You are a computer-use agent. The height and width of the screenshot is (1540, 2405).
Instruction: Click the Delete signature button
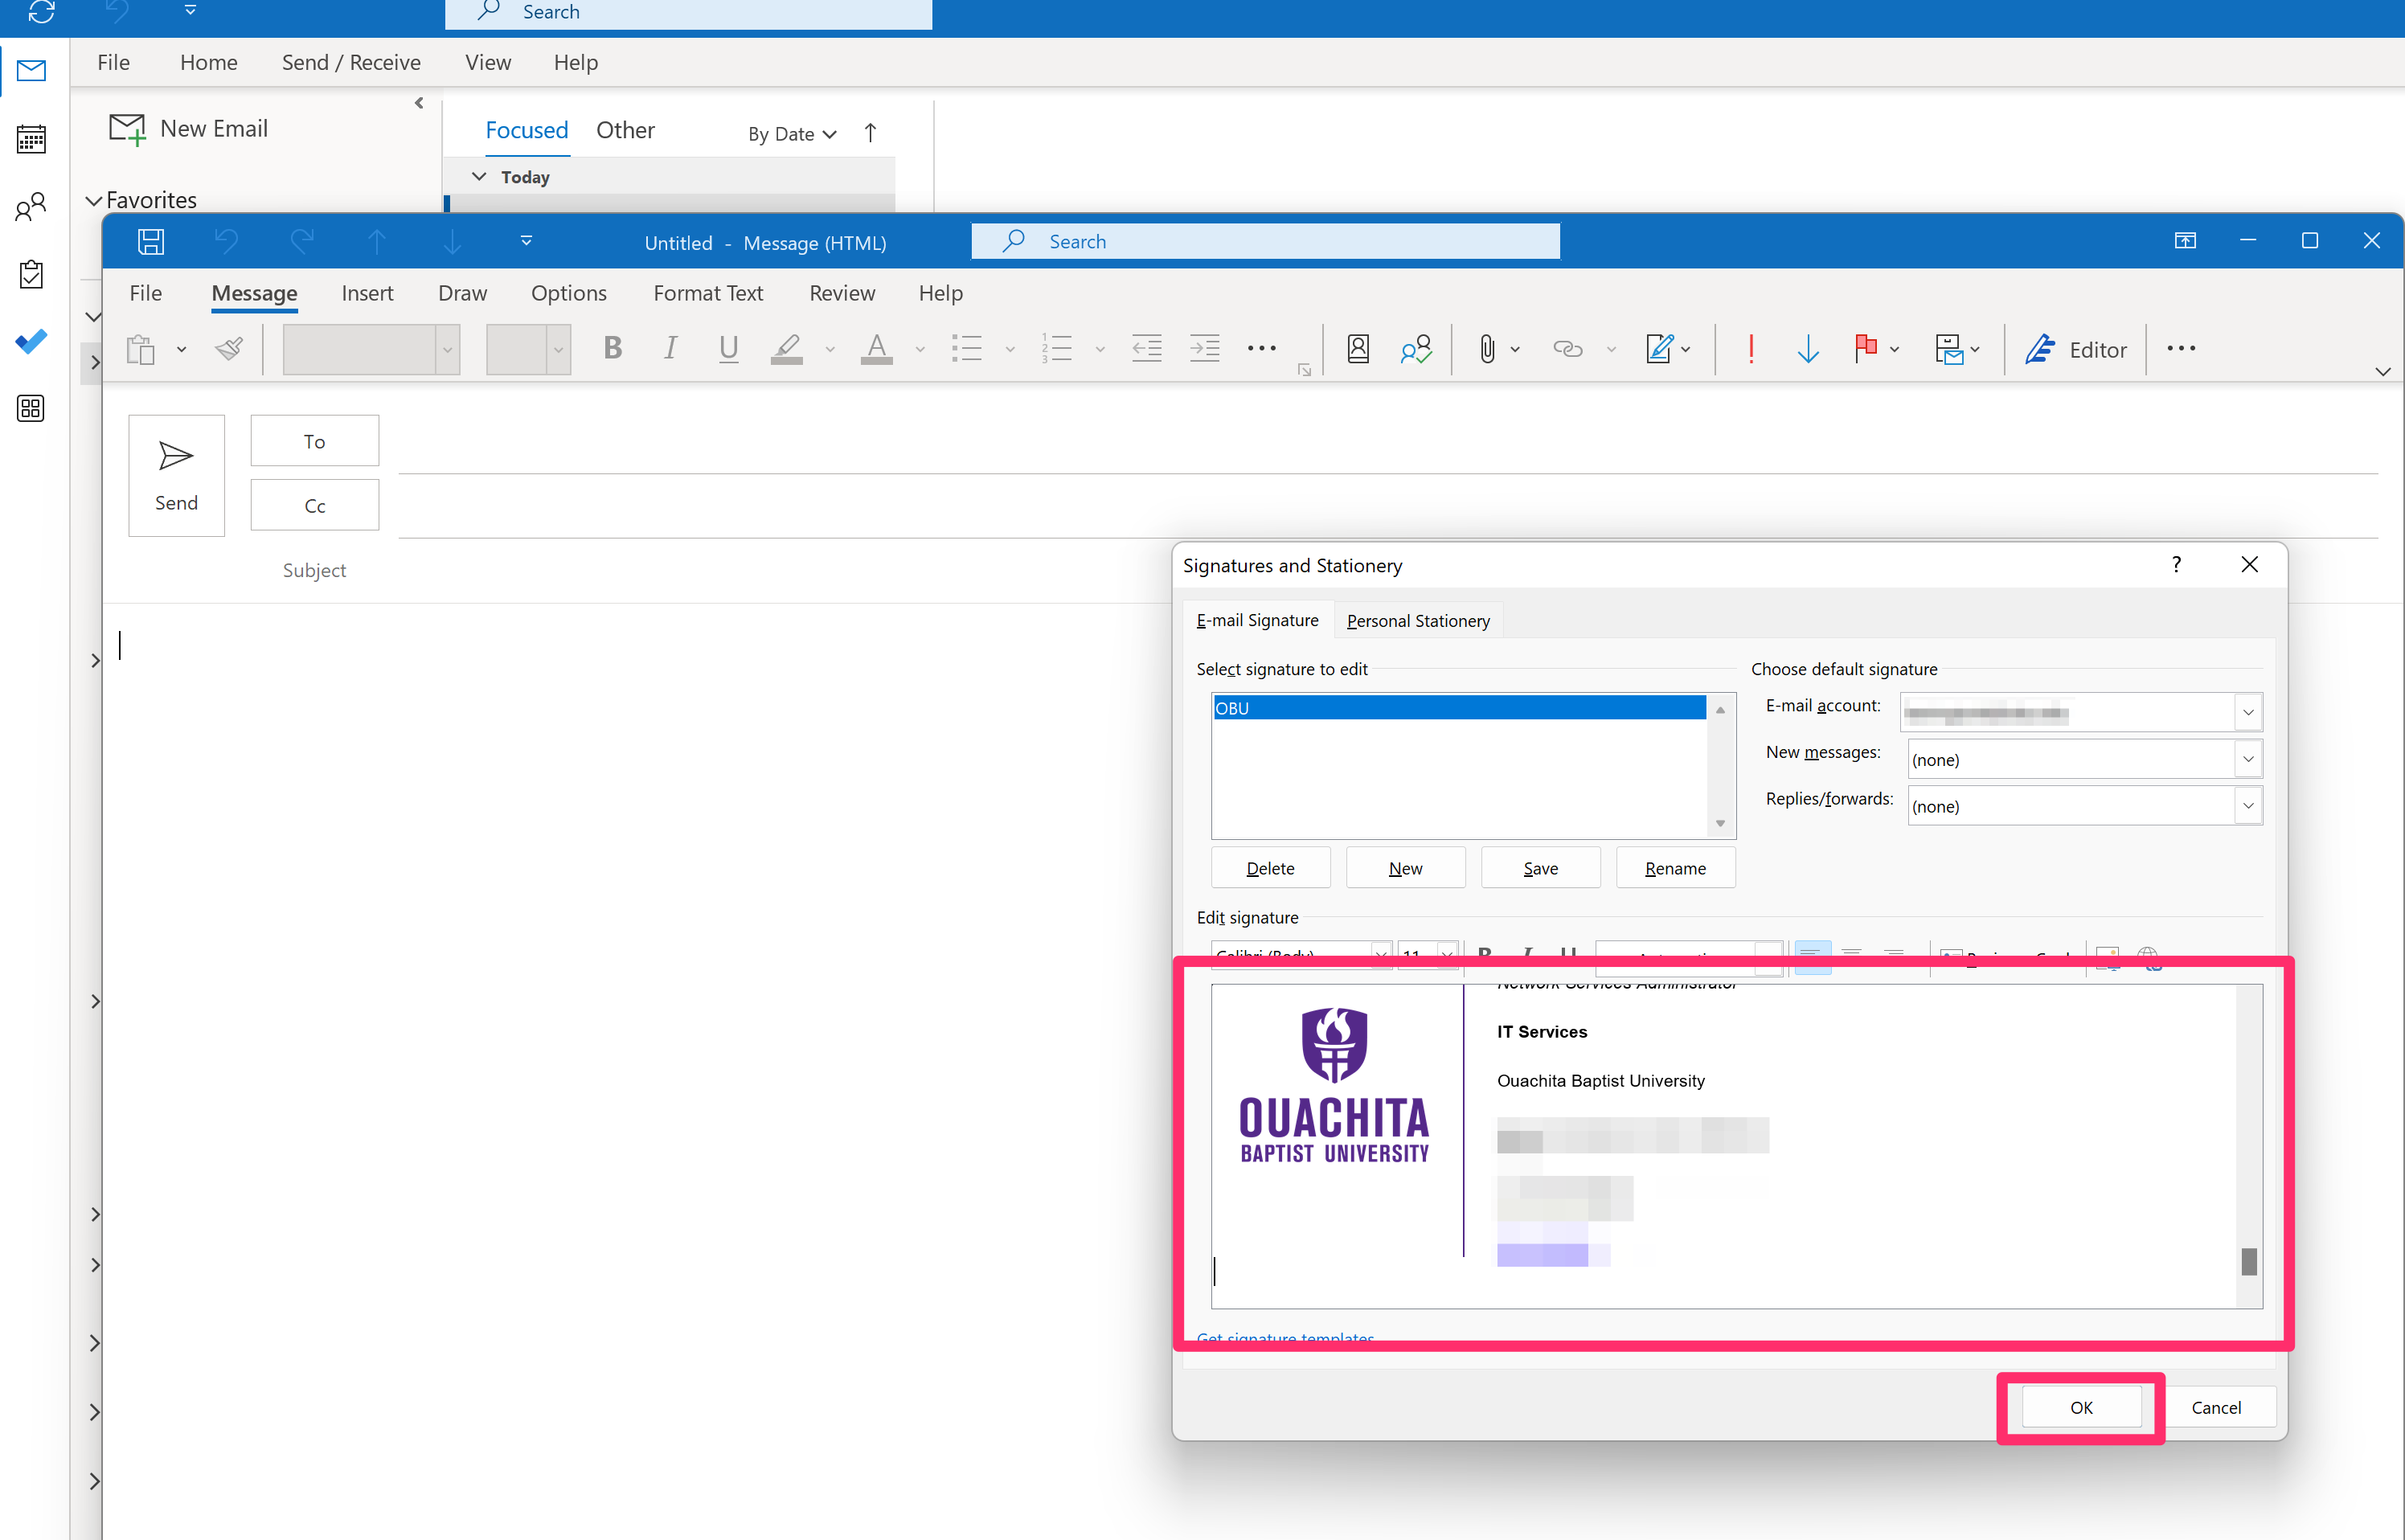(x=1271, y=866)
